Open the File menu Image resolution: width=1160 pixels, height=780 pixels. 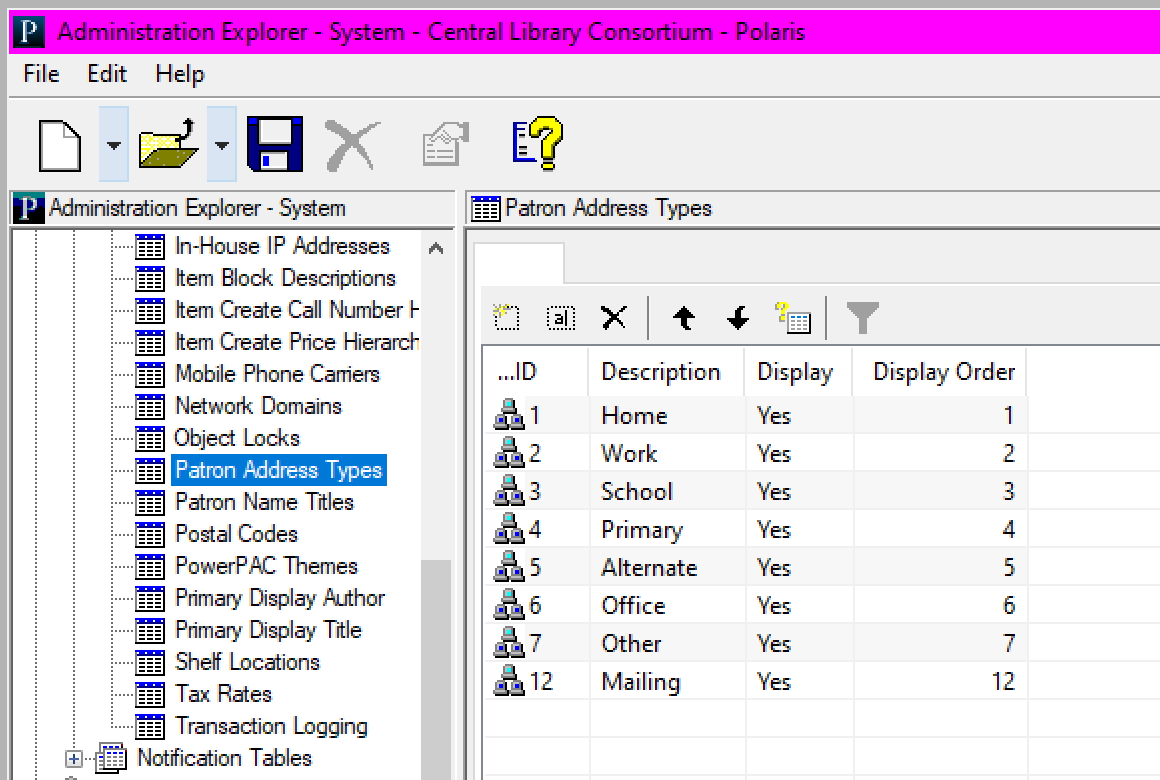pyautogui.click(x=41, y=74)
